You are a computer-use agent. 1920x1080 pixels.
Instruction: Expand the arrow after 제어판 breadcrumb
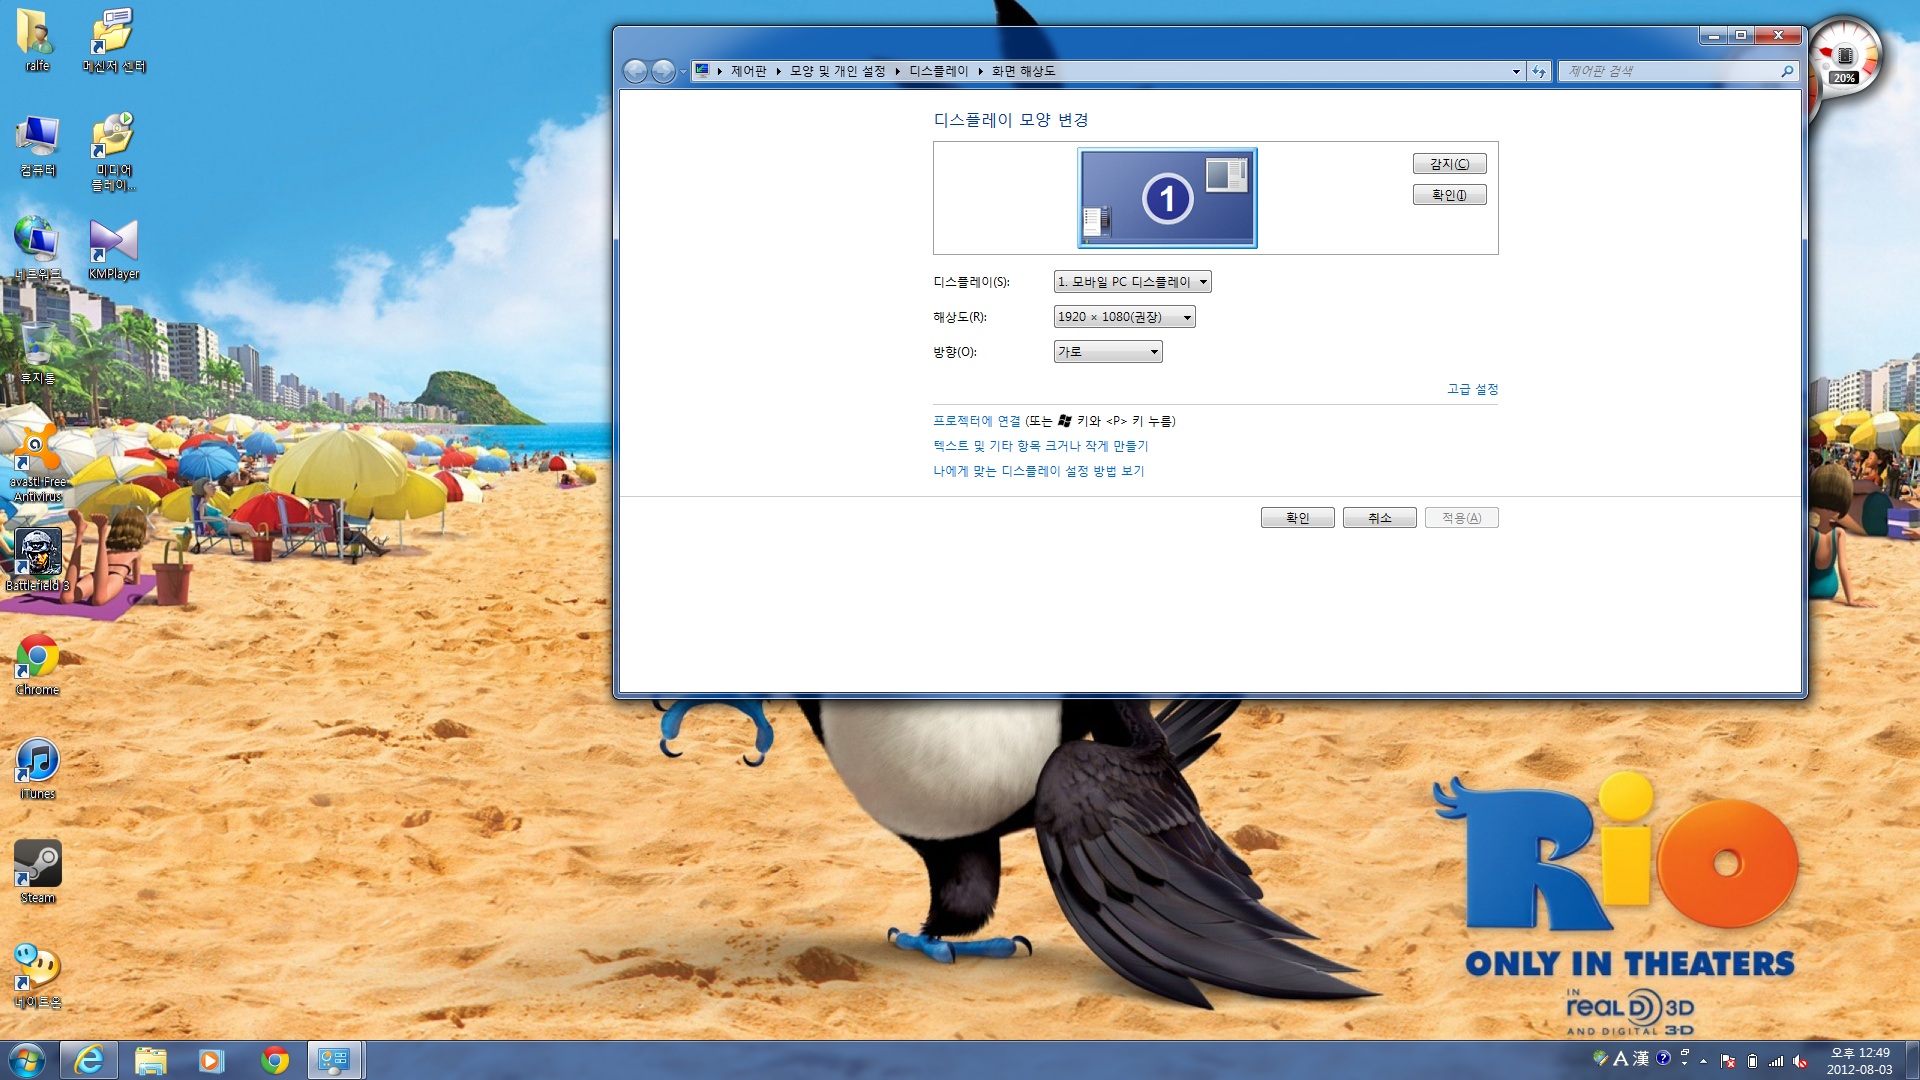pos(778,71)
